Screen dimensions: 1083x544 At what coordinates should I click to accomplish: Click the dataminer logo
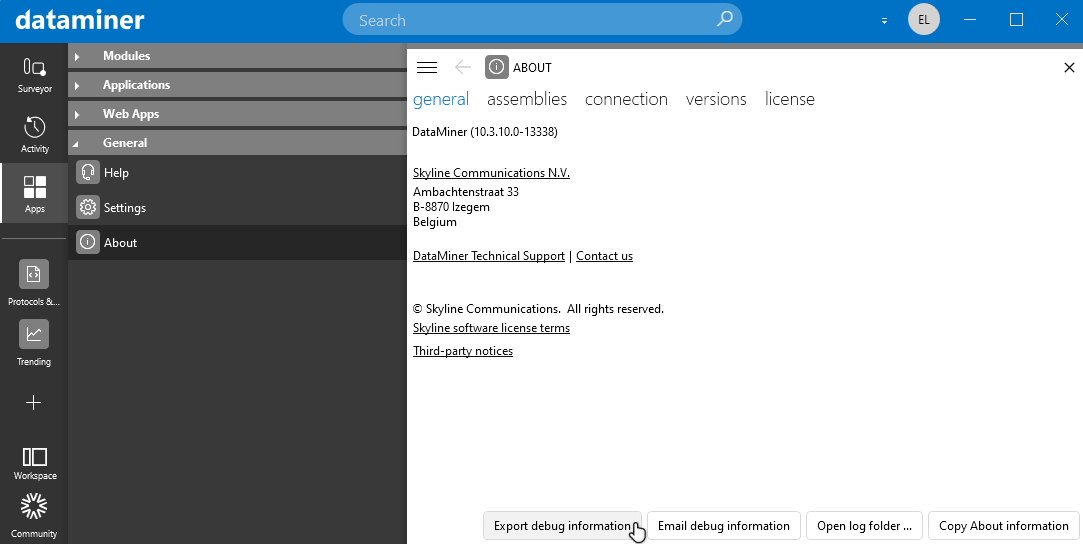(x=79, y=19)
